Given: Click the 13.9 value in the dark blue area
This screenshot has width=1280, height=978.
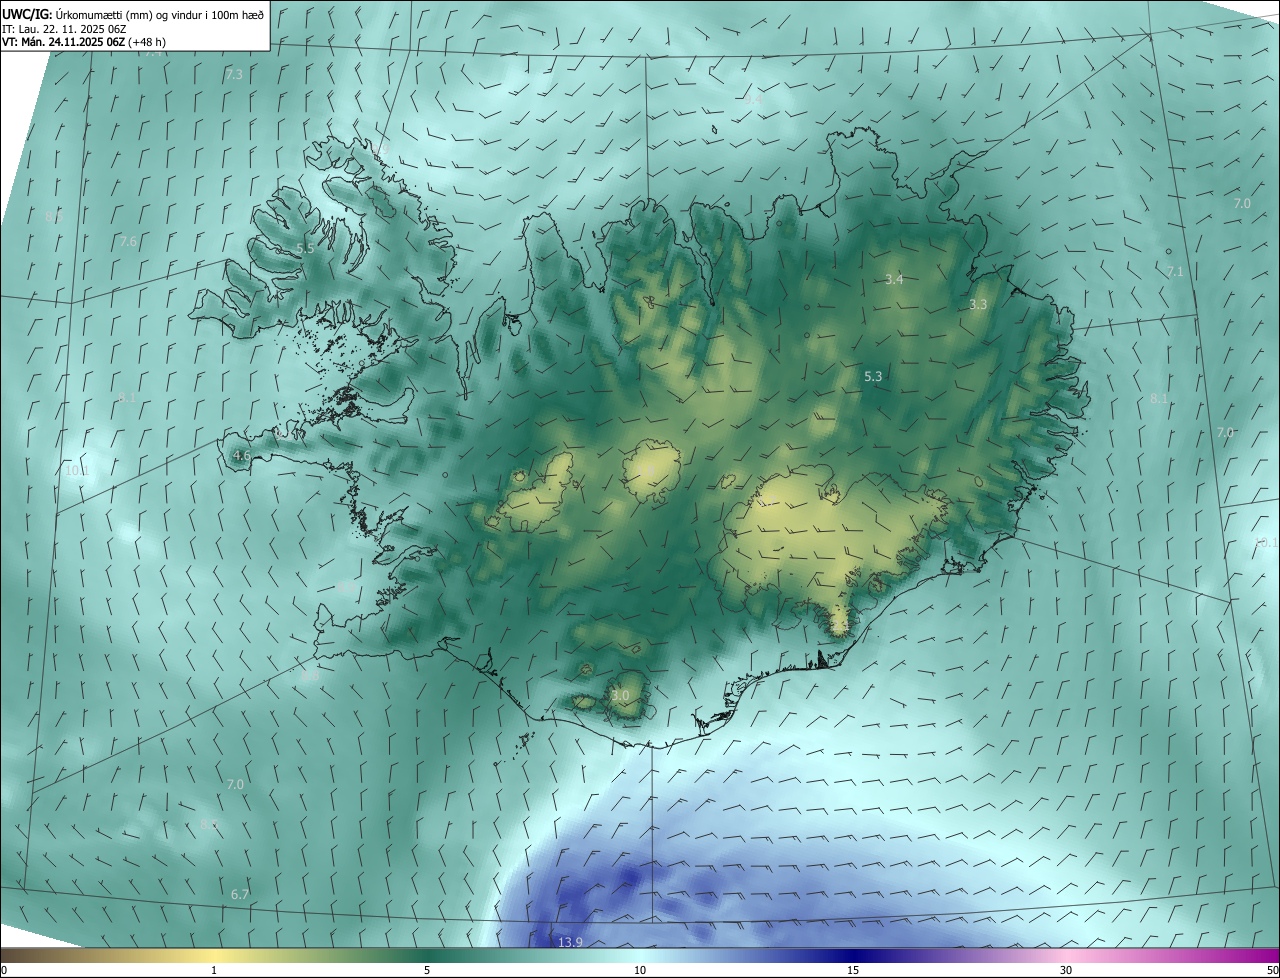Looking at the screenshot, I should coord(570,943).
